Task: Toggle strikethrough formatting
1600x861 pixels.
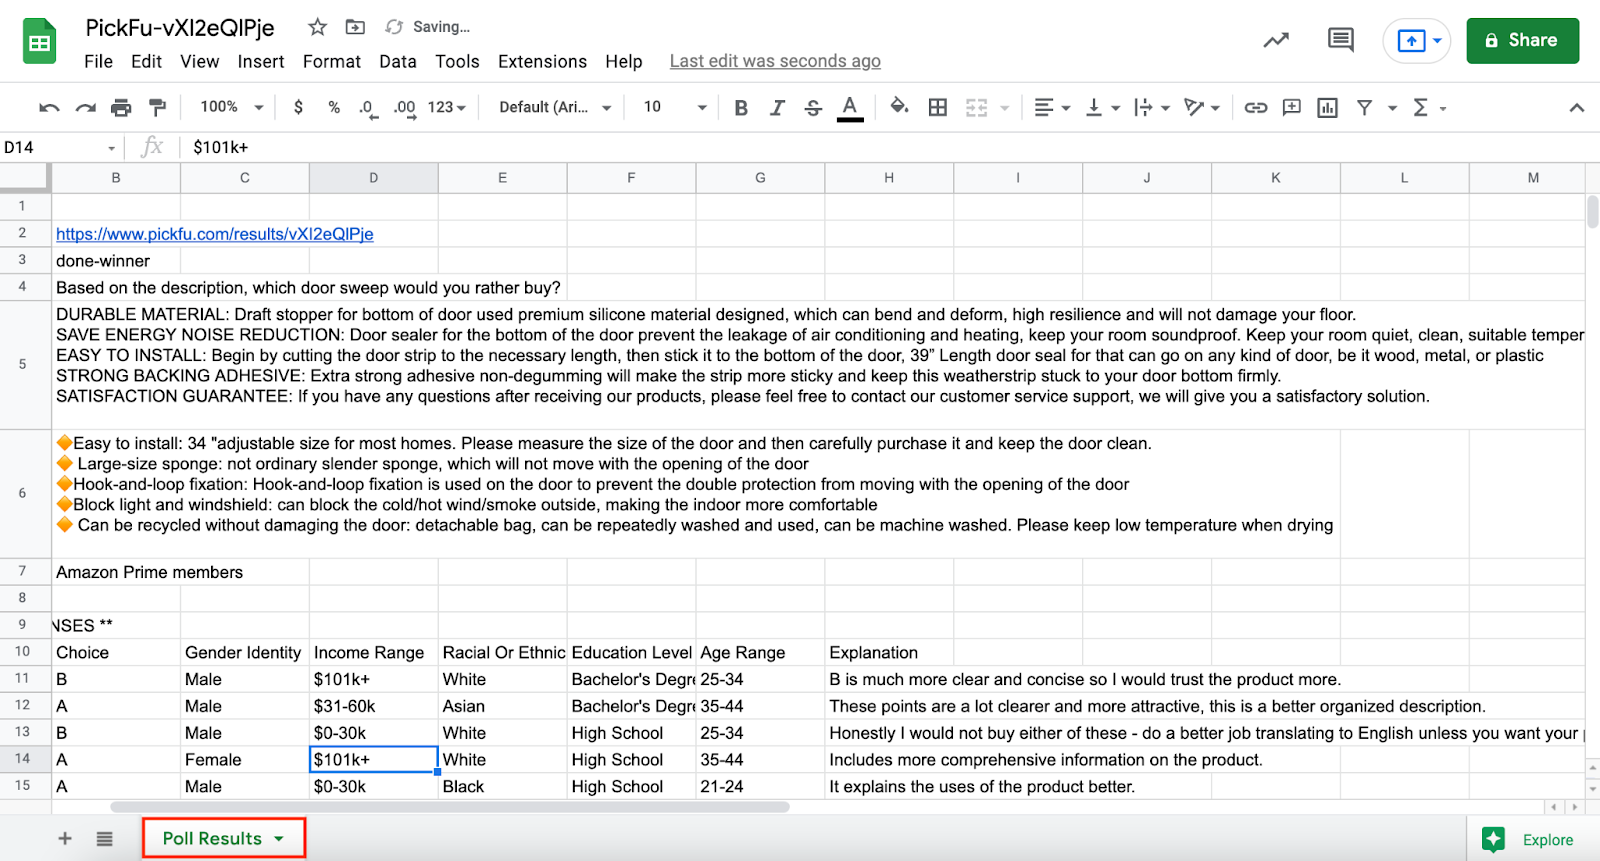Action: 813,107
